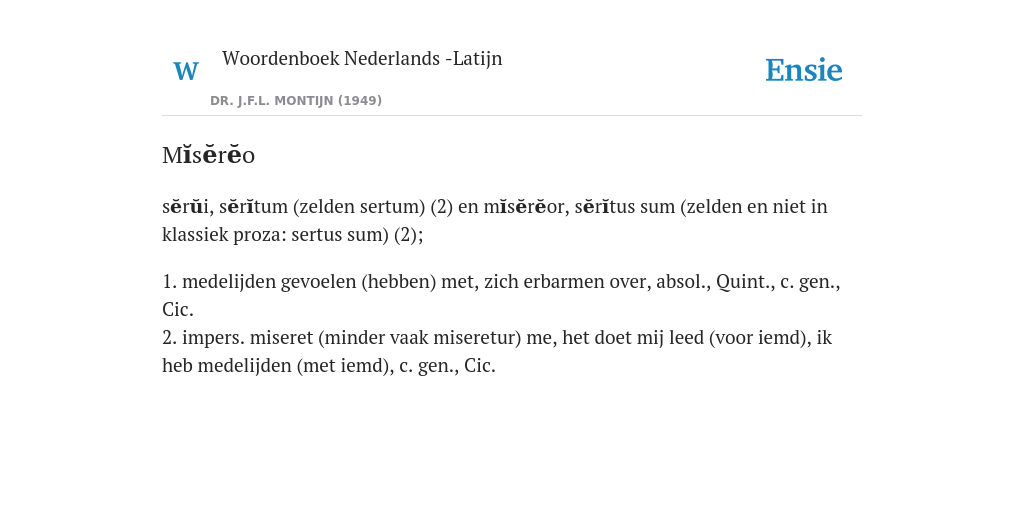
Task: Click the author DR. J.F.L. MONTIJN (1949)
Action: click(x=296, y=101)
